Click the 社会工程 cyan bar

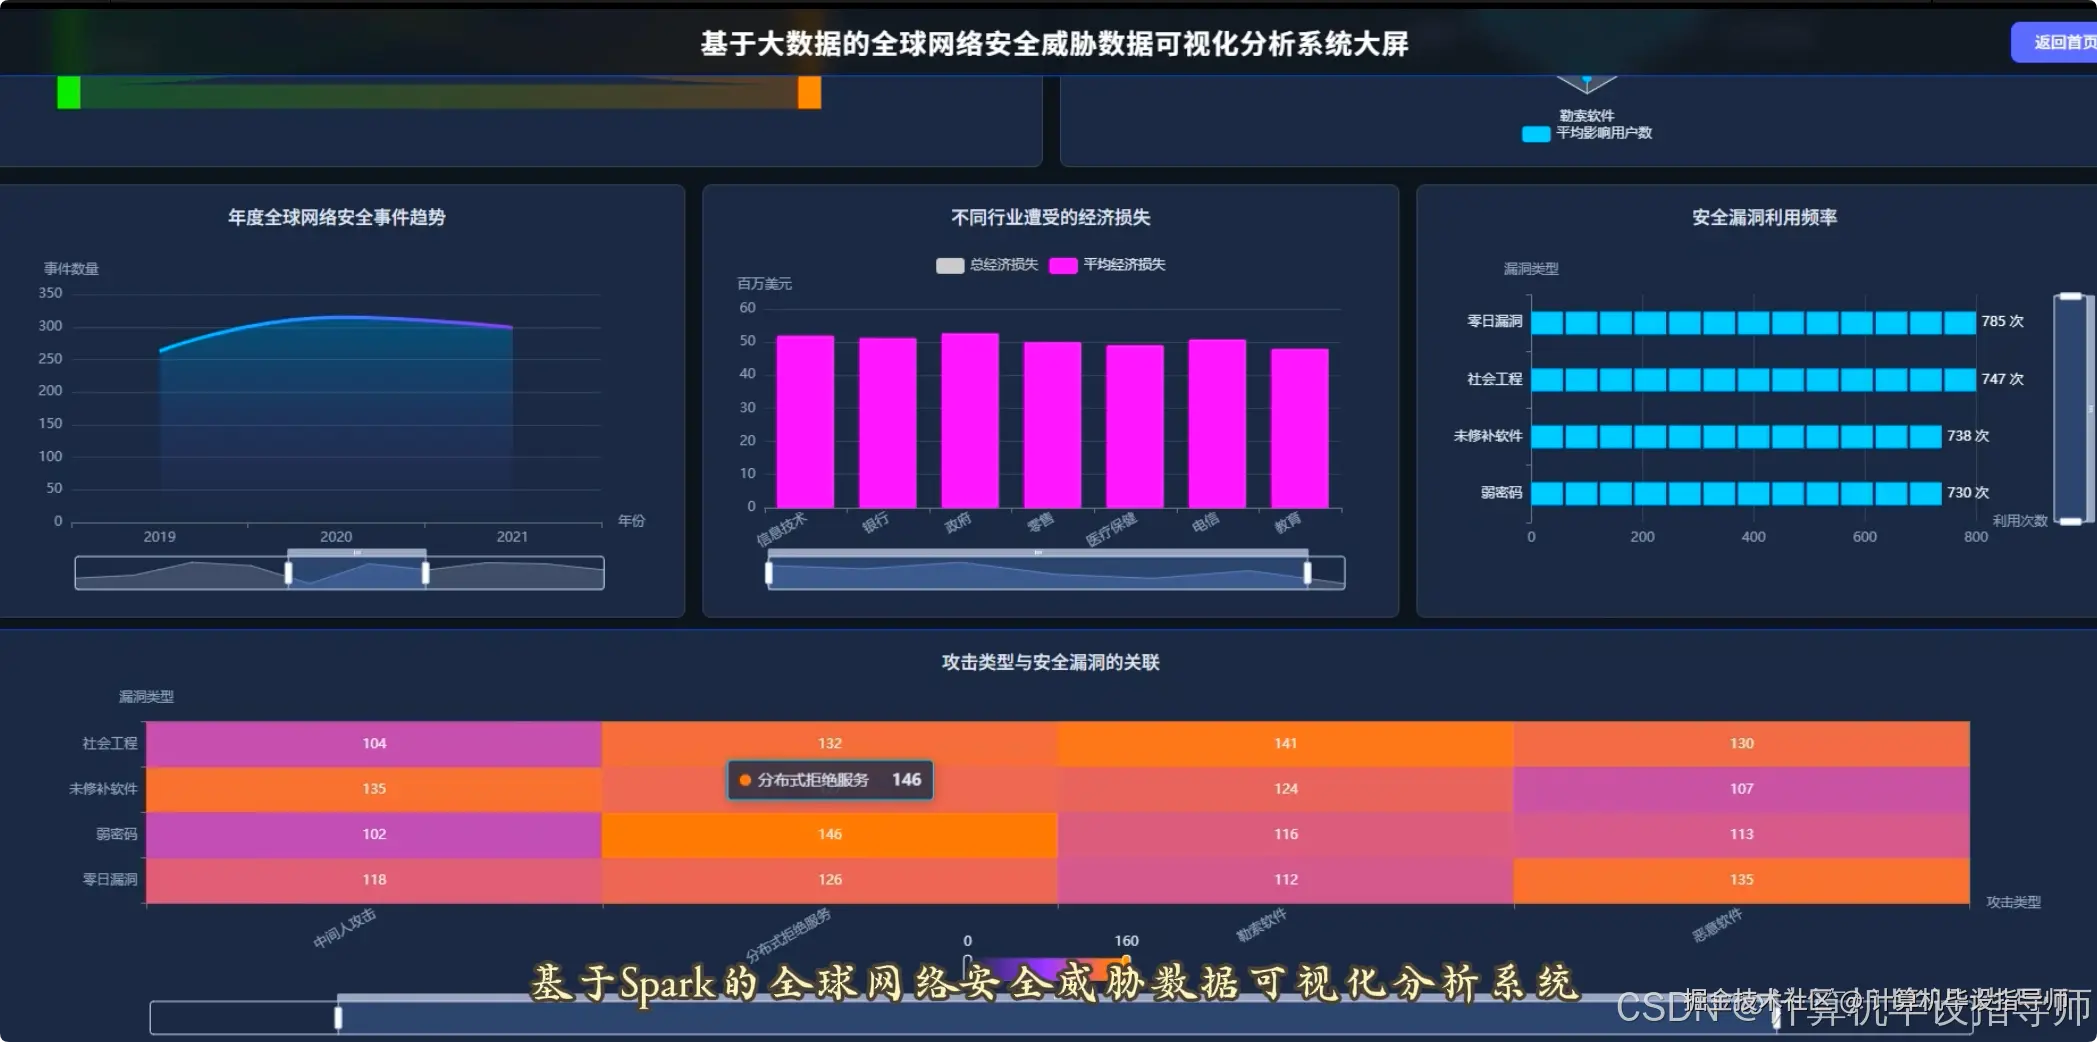coord(1753,380)
